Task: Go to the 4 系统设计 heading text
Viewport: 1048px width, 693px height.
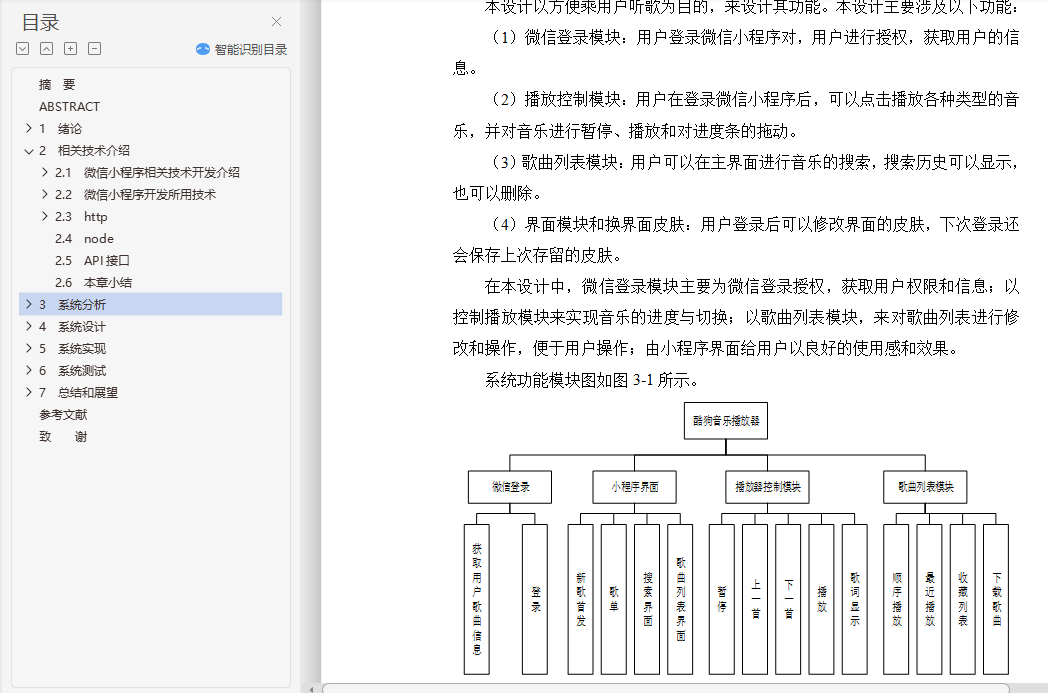Action: (x=72, y=327)
